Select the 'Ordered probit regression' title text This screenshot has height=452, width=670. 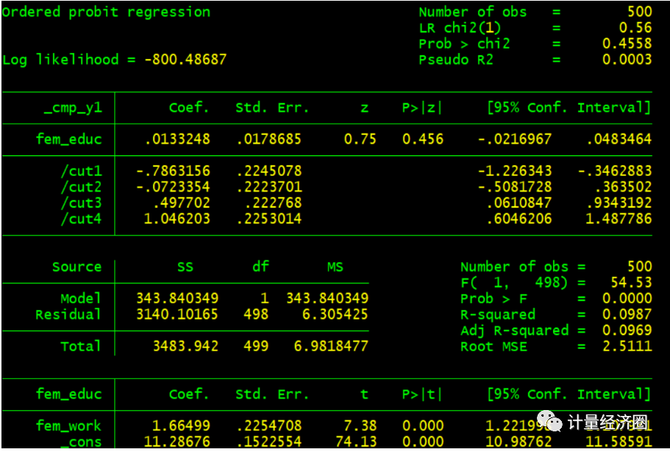coord(106,12)
